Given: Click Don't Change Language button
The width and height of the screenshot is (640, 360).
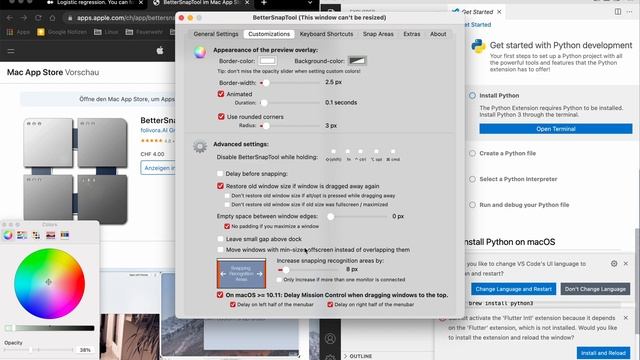Looking at the screenshot, I should [595, 289].
